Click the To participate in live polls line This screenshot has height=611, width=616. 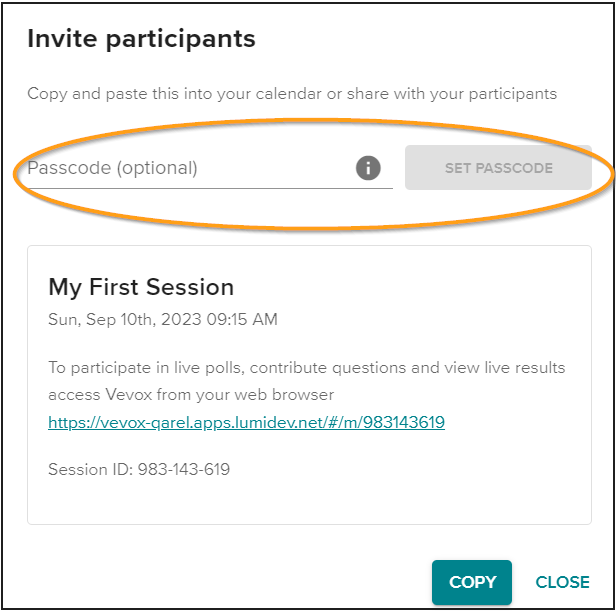click(306, 368)
